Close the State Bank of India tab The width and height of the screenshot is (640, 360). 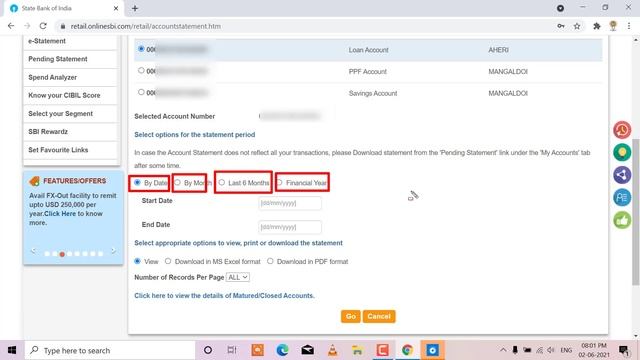tap(116, 8)
